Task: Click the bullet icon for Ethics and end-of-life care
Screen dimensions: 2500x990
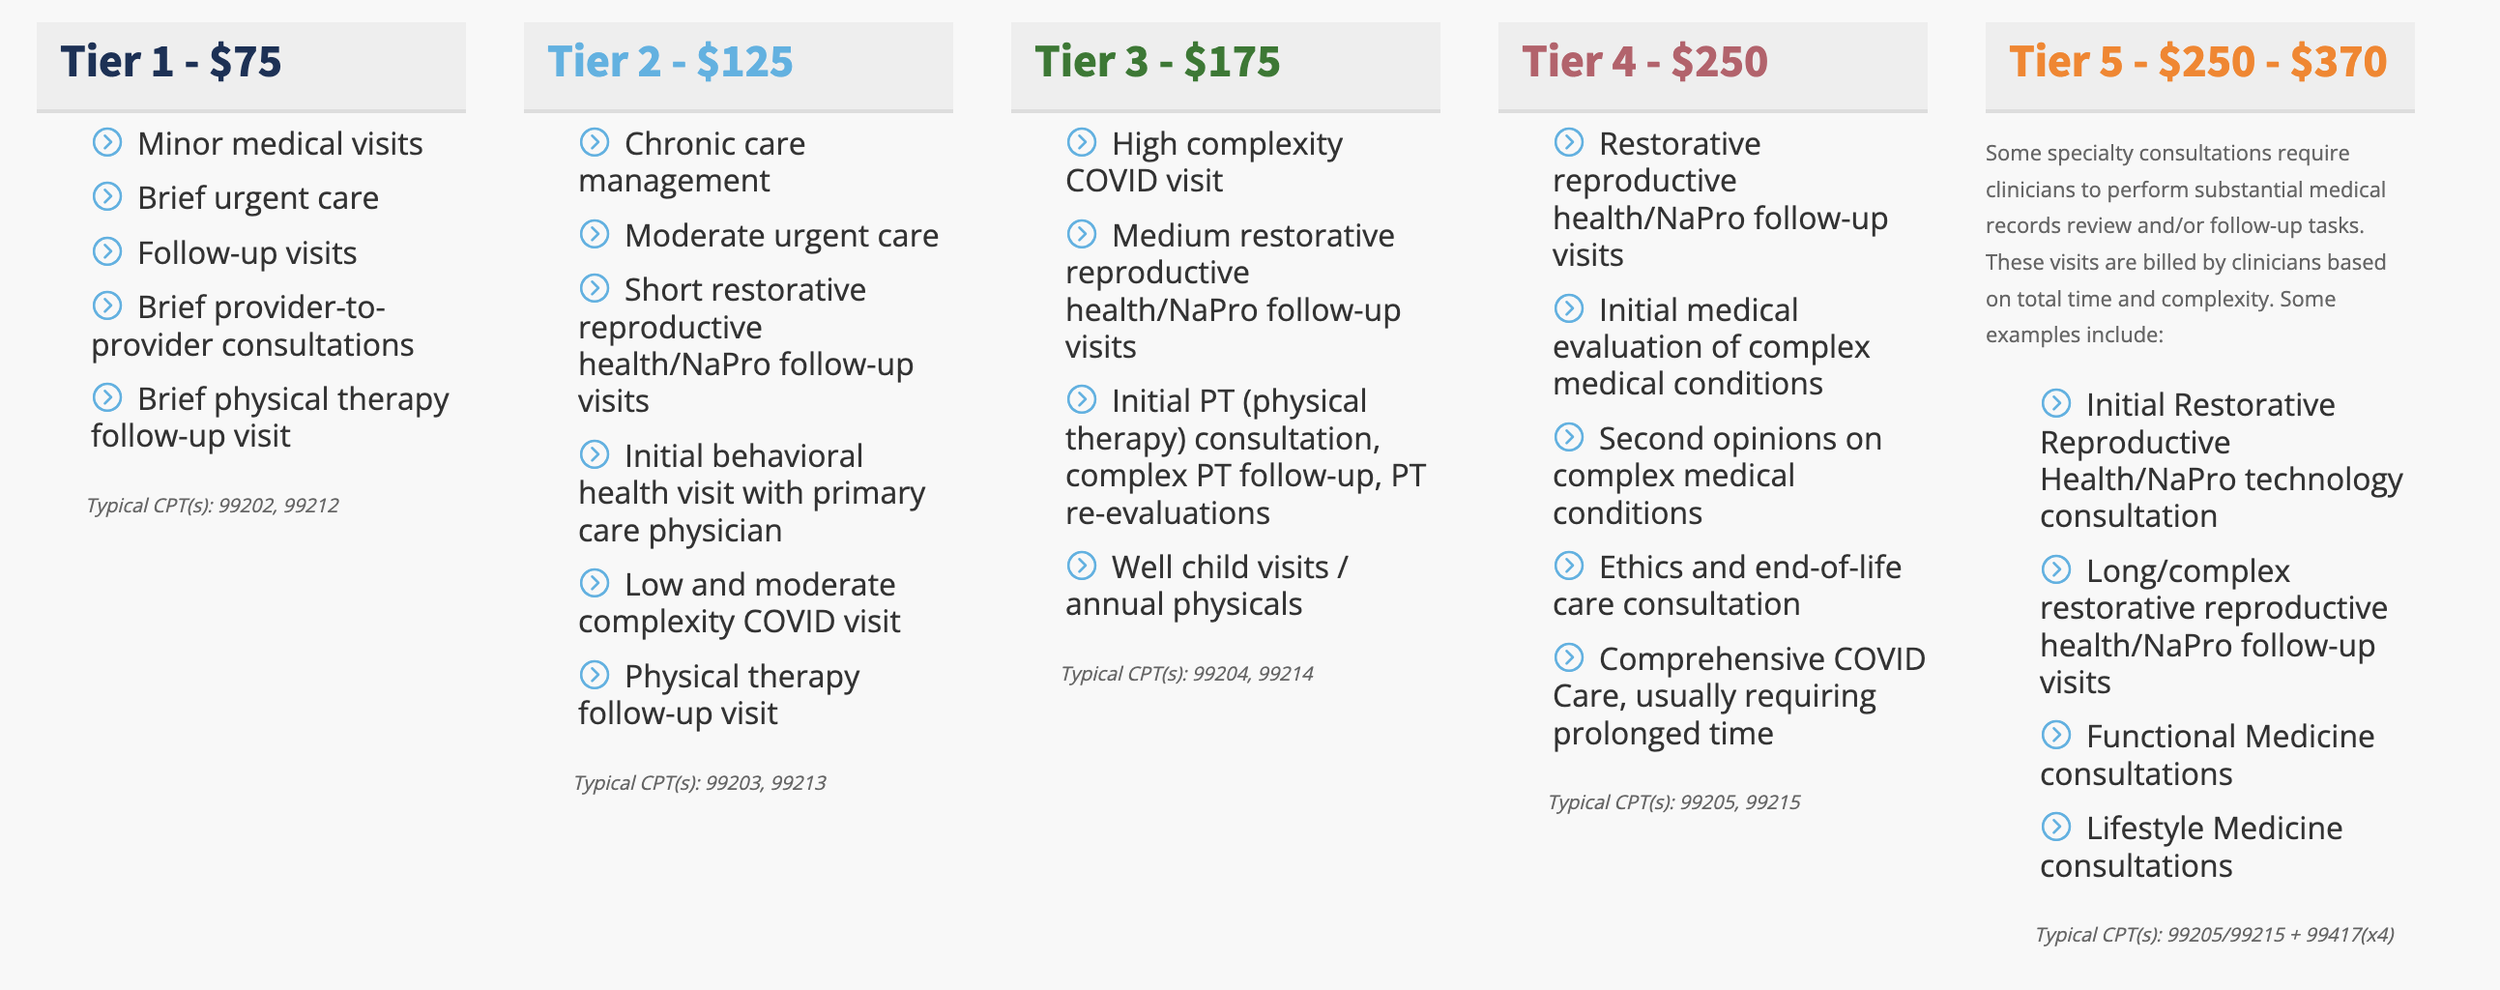Action: click(x=1568, y=565)
